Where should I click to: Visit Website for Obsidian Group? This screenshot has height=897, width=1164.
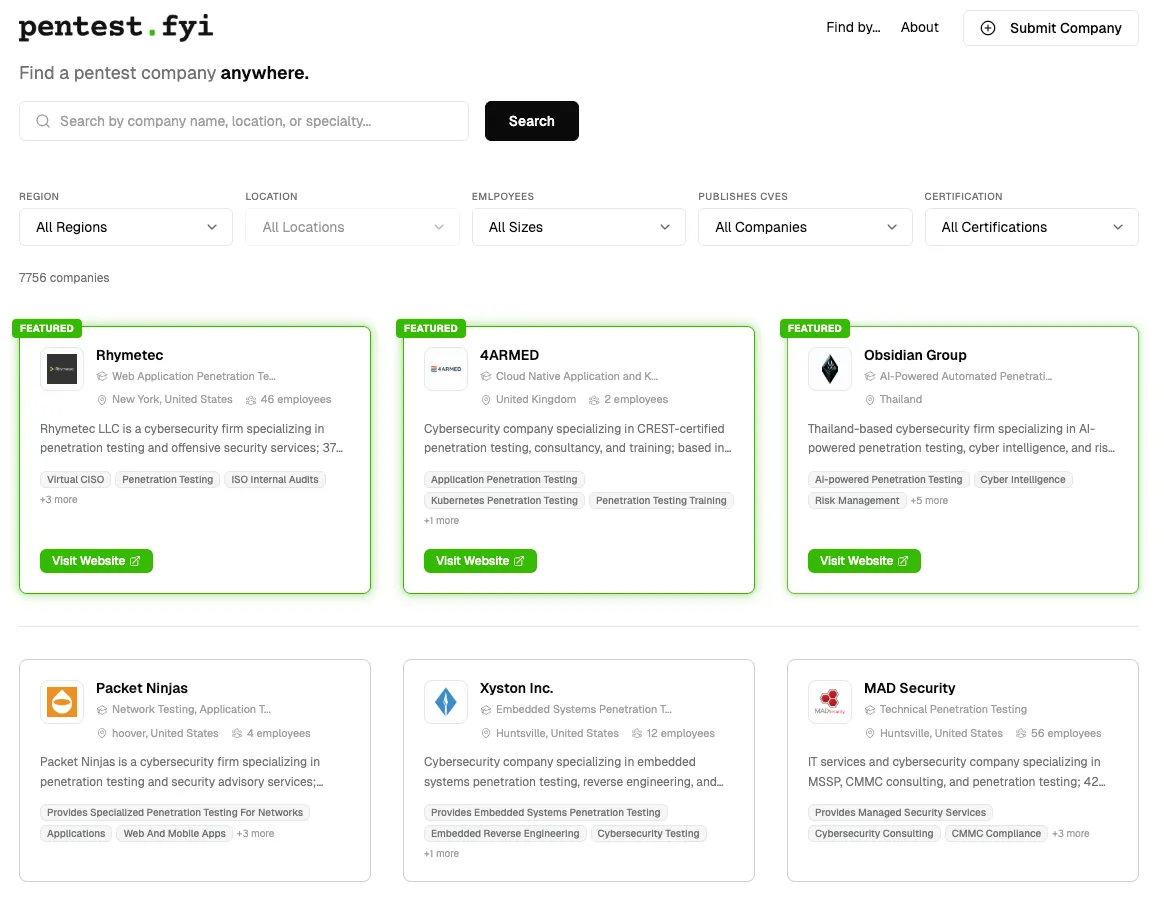864,561
